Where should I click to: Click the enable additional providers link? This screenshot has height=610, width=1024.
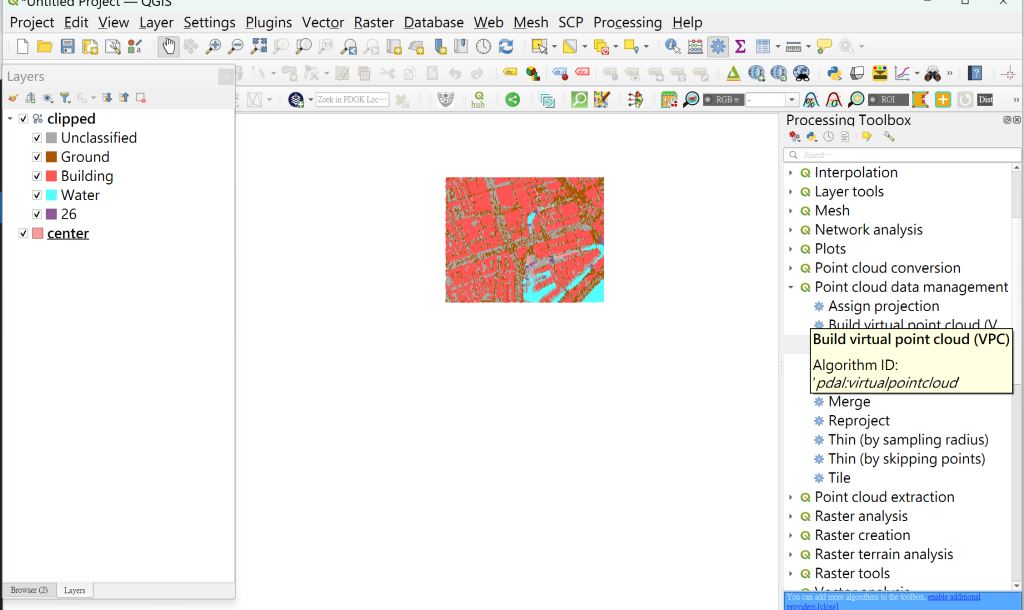tap(953, 597)
